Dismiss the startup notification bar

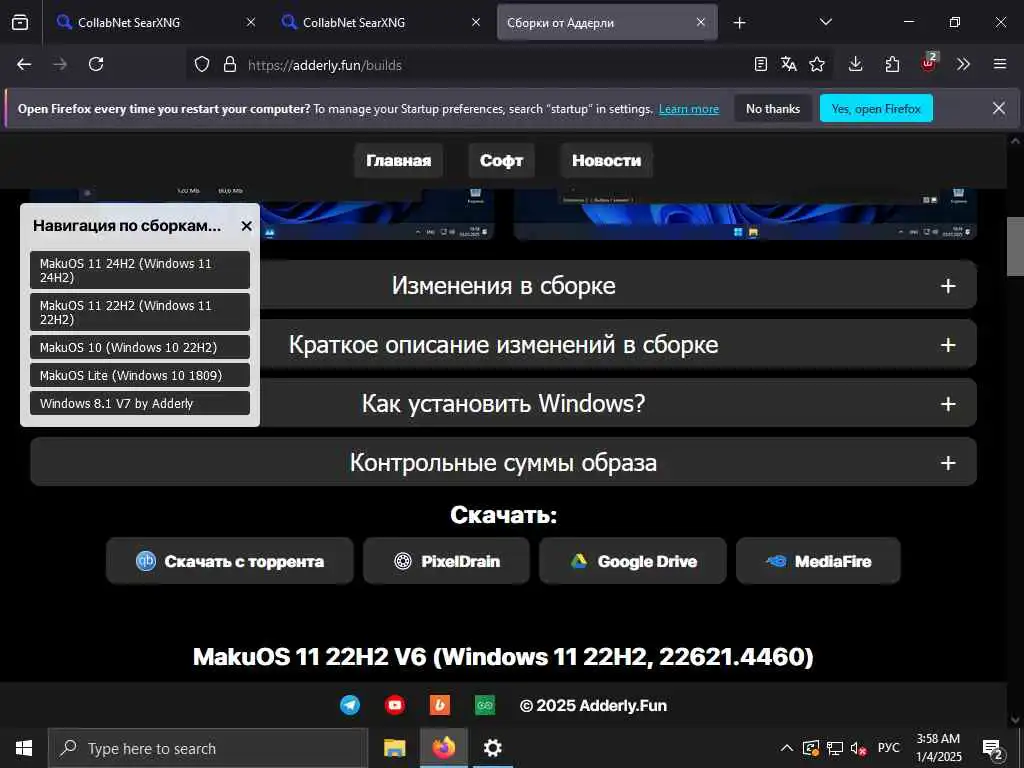pyautogui.click(x=999, y=108)
